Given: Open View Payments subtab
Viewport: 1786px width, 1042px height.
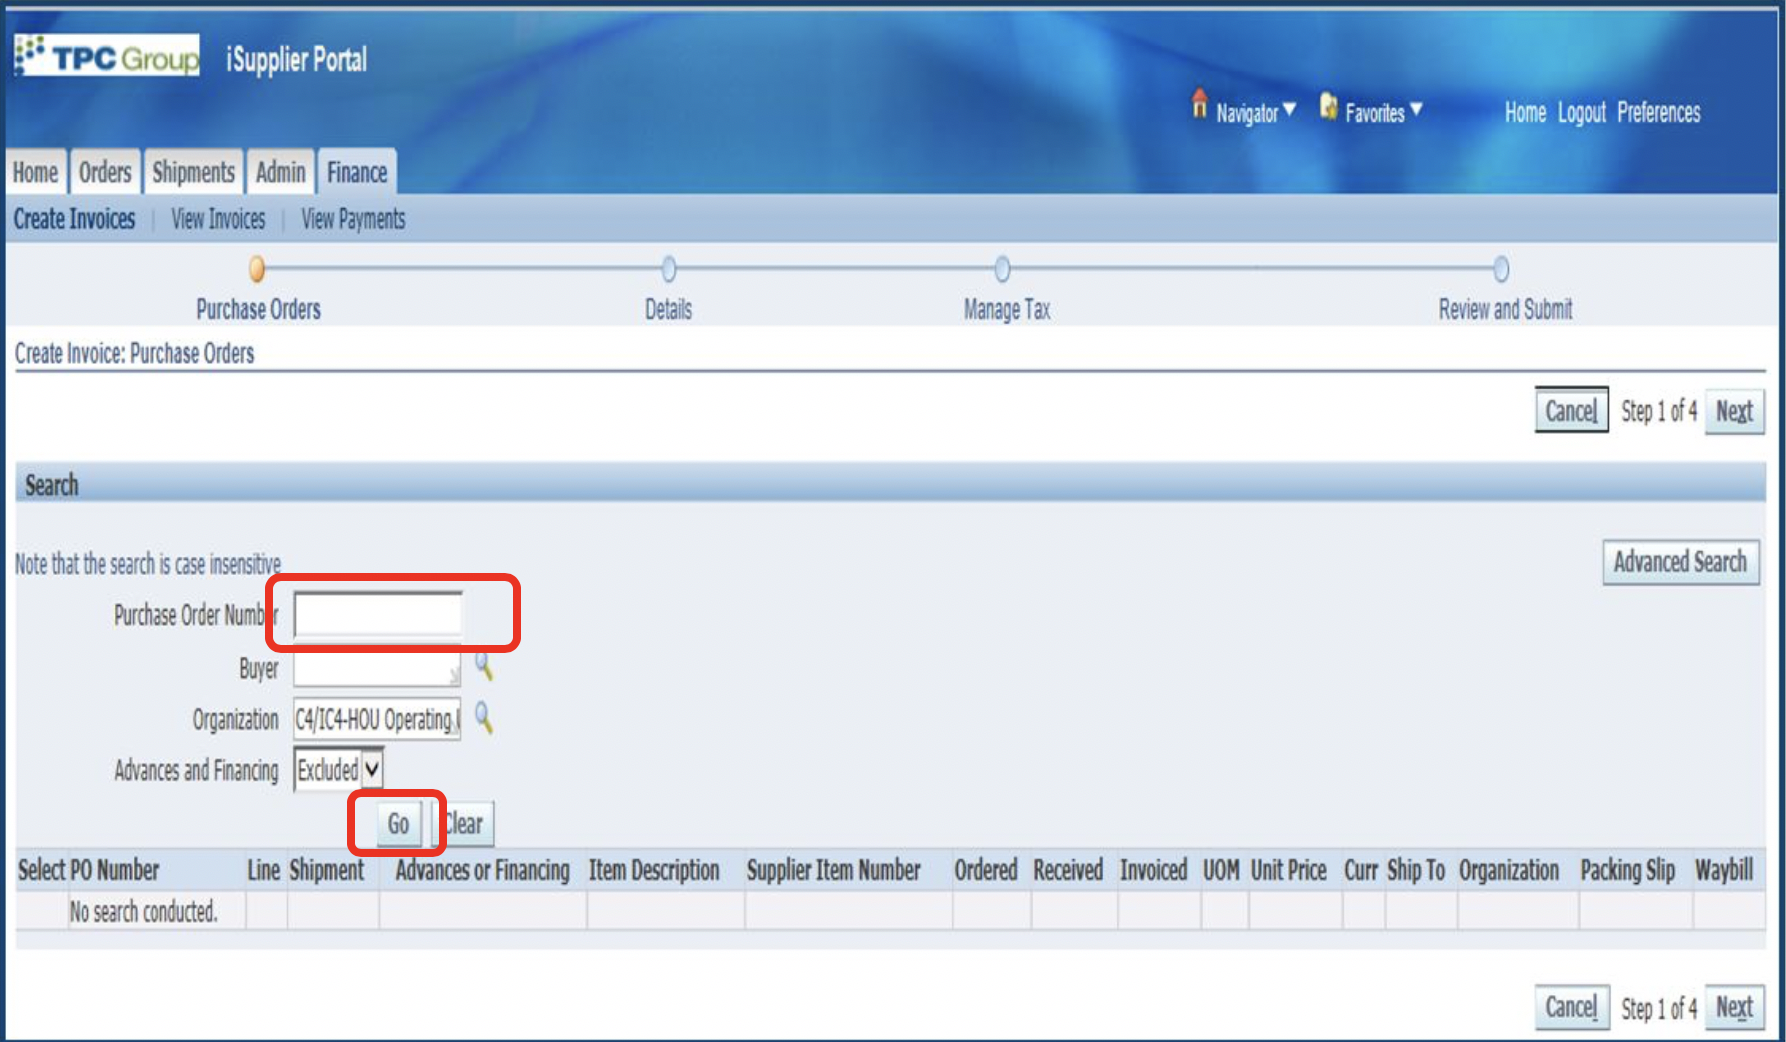Looking at the screenshot, I should [x=353, y=219].
